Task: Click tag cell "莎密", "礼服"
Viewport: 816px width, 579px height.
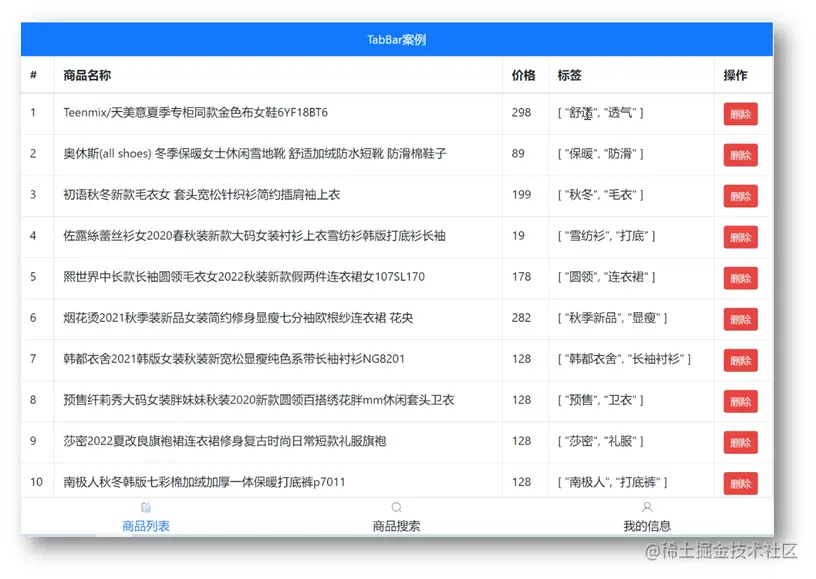Action: click(601, 441)
